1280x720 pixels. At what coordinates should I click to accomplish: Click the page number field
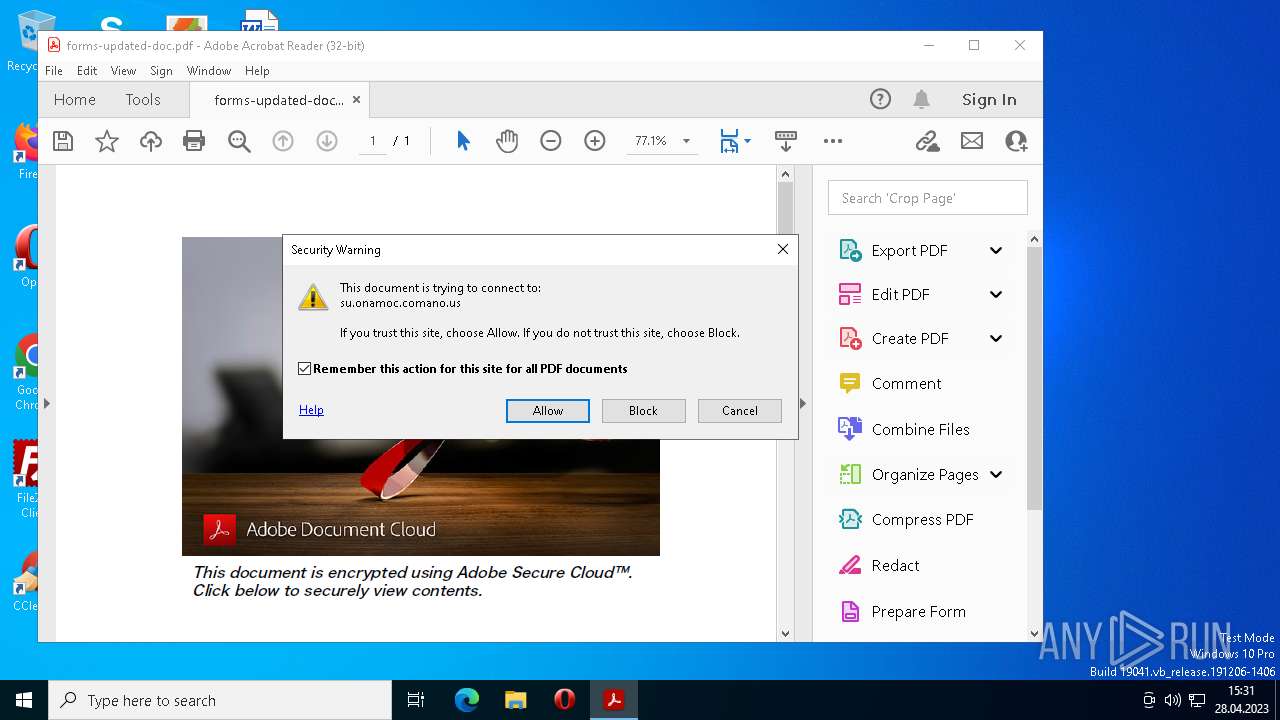[372, 141]
